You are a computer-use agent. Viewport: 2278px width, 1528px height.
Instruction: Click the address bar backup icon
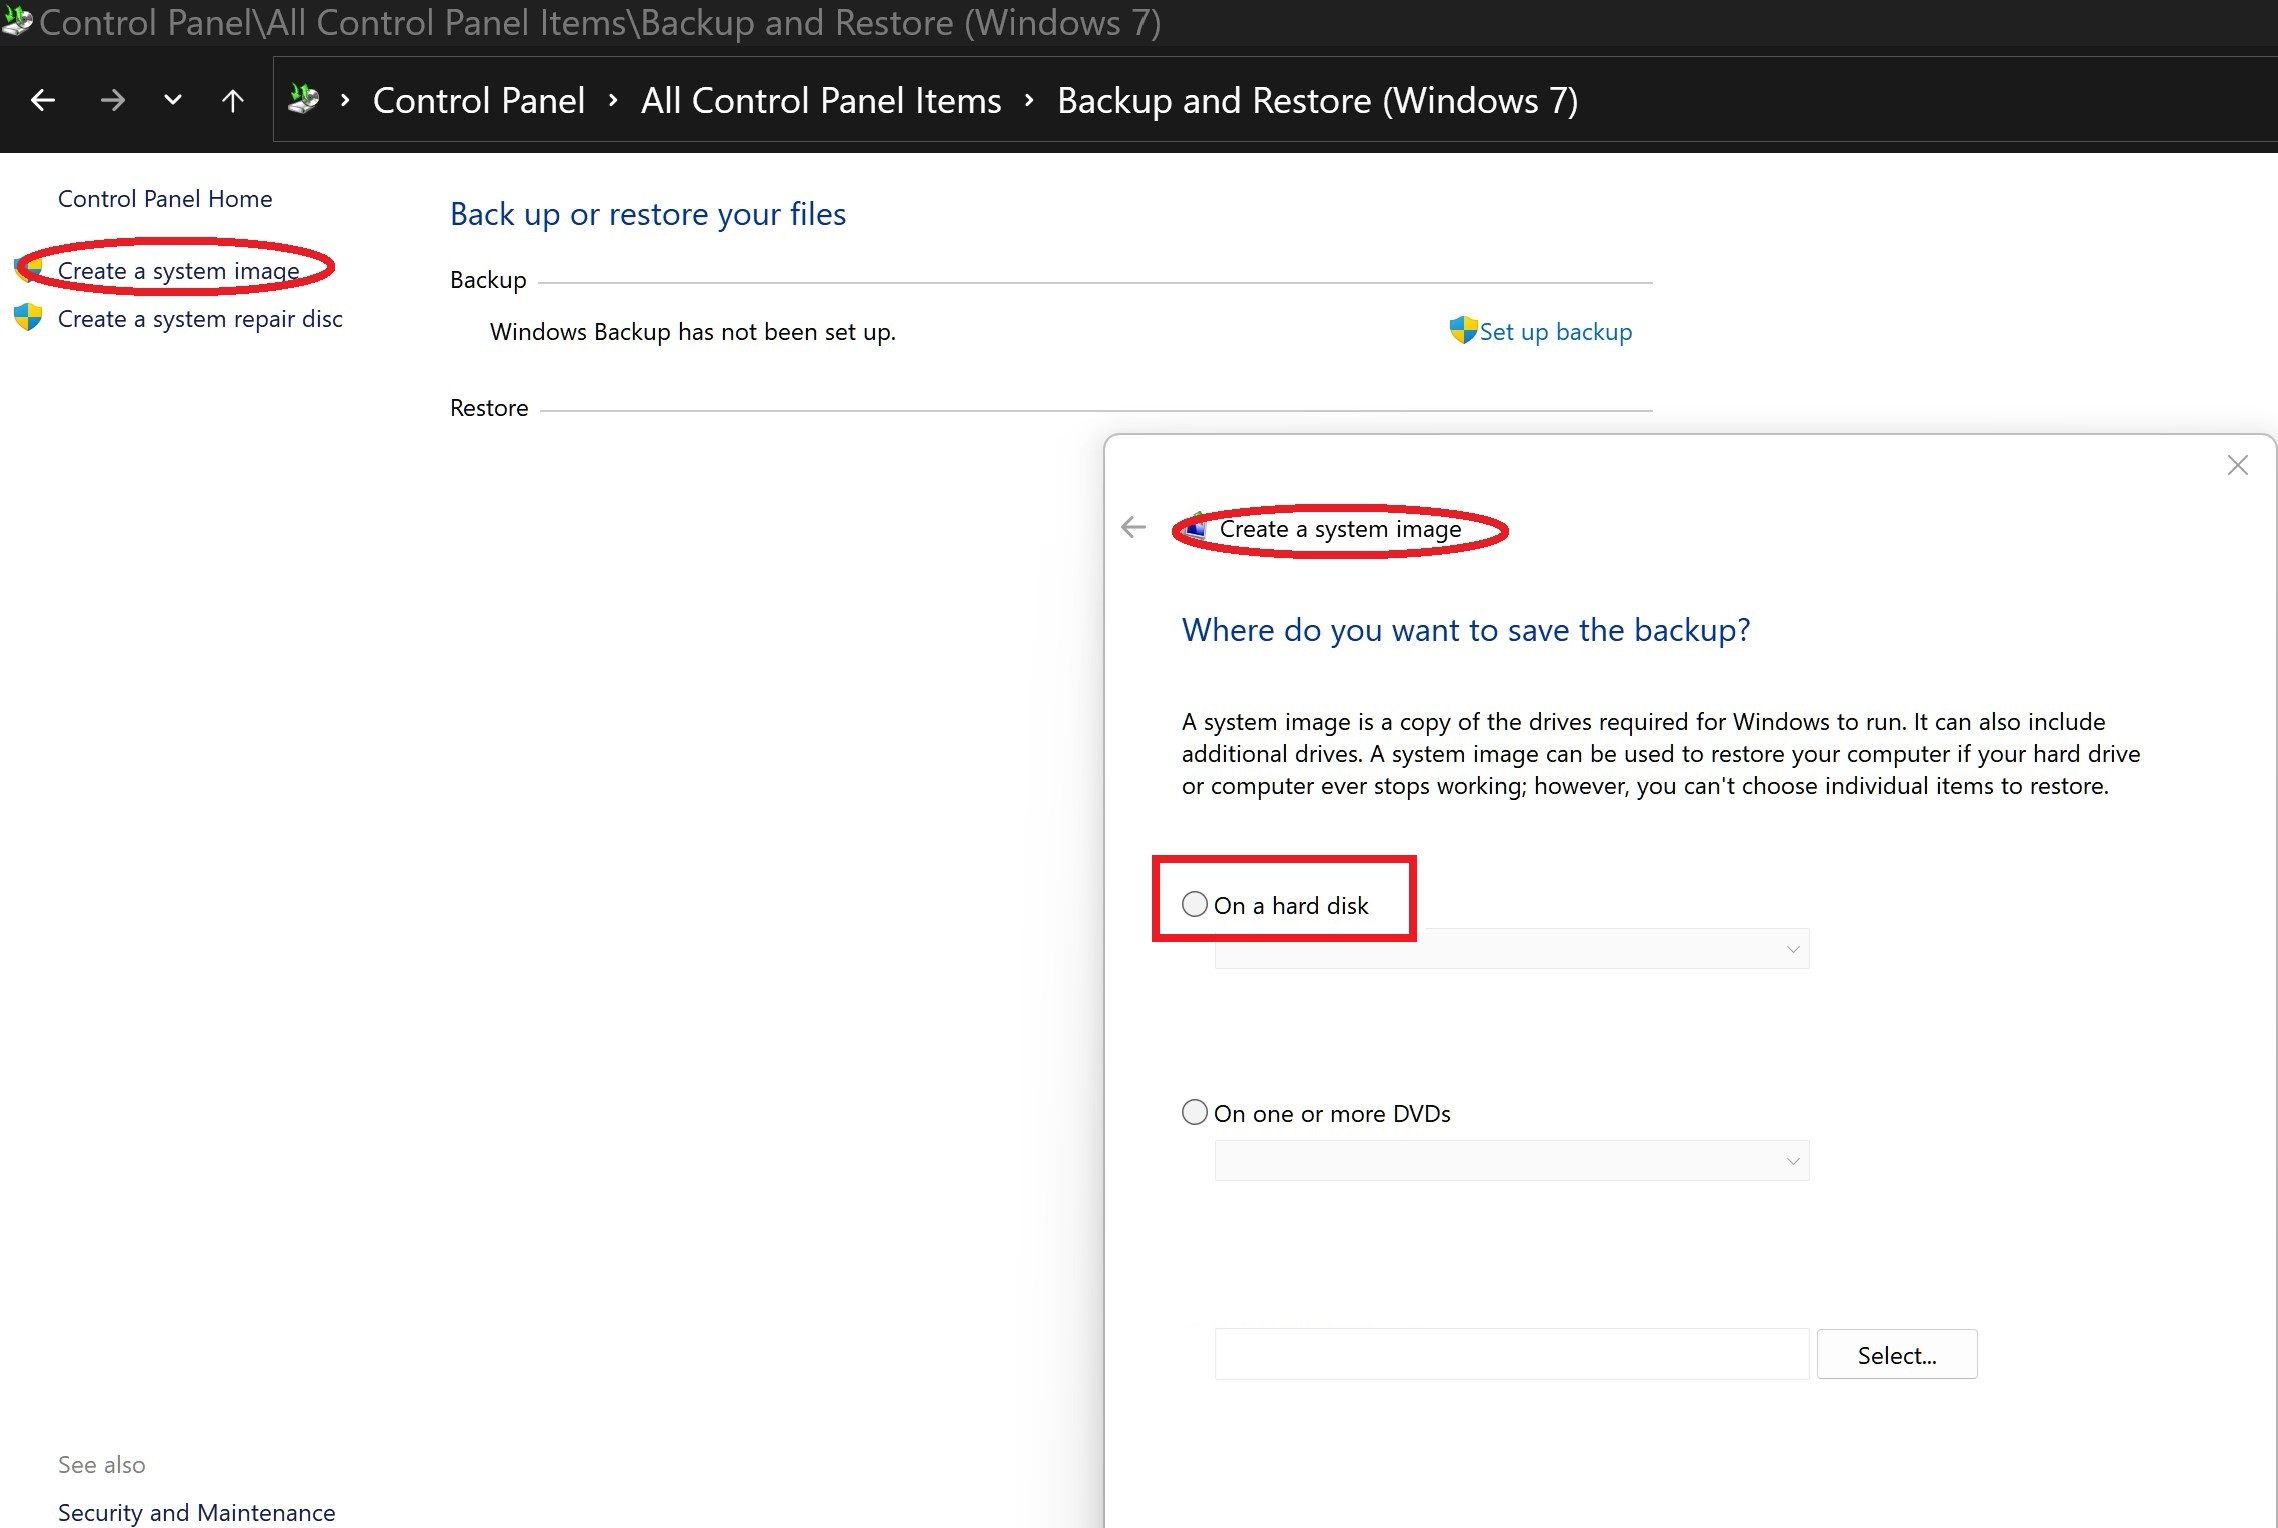[x=304, y=99]
